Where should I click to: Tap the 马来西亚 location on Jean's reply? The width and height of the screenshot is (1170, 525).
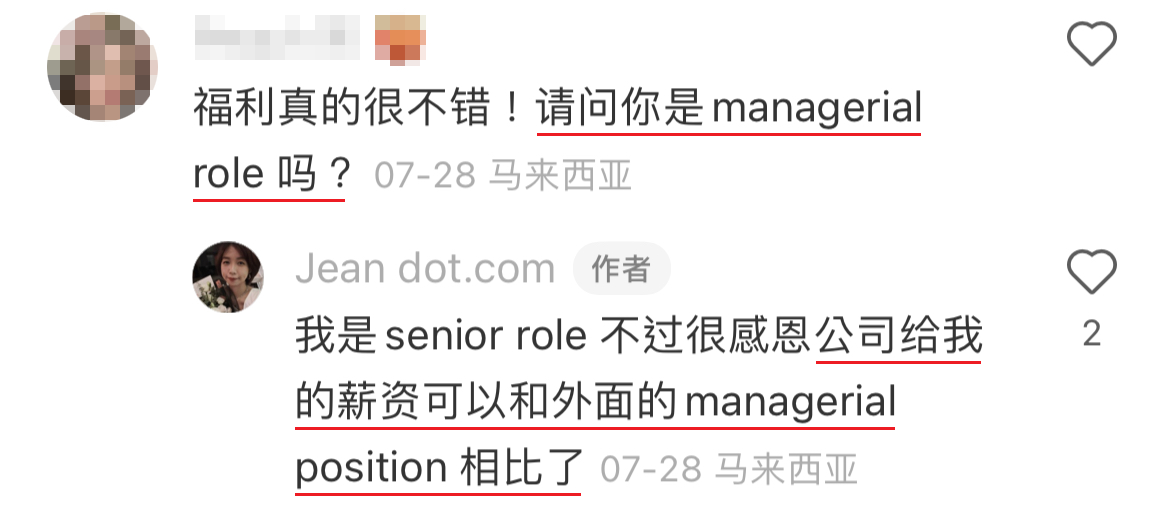coord(785,470)
